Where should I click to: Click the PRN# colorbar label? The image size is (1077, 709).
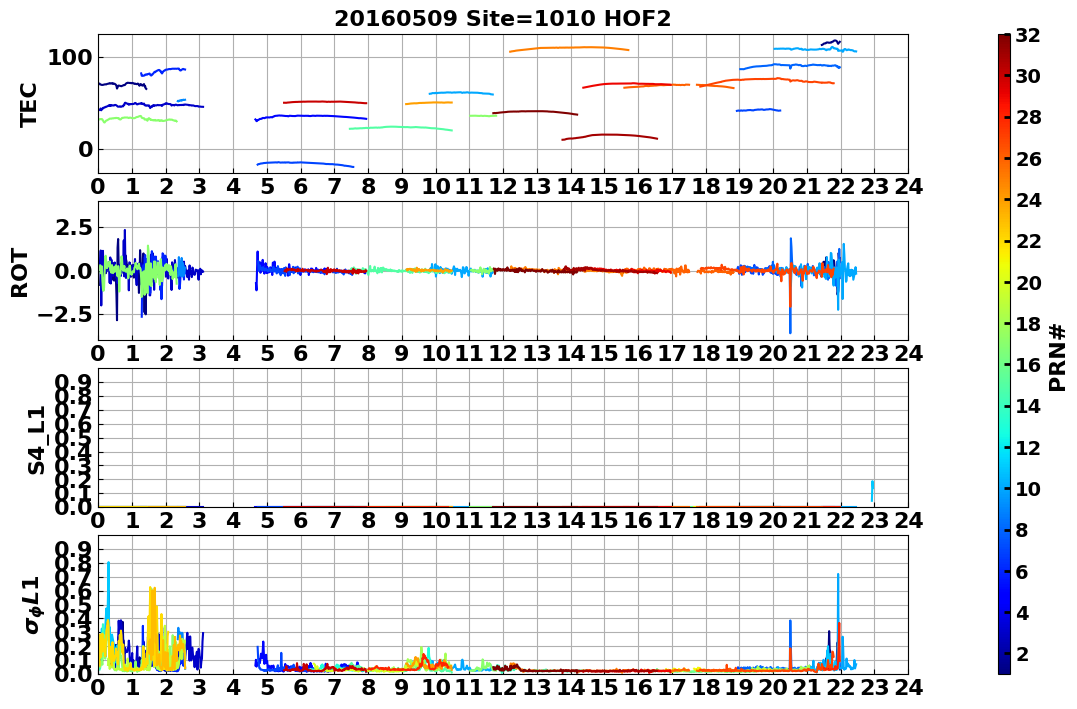click(x=1058, y=358)
